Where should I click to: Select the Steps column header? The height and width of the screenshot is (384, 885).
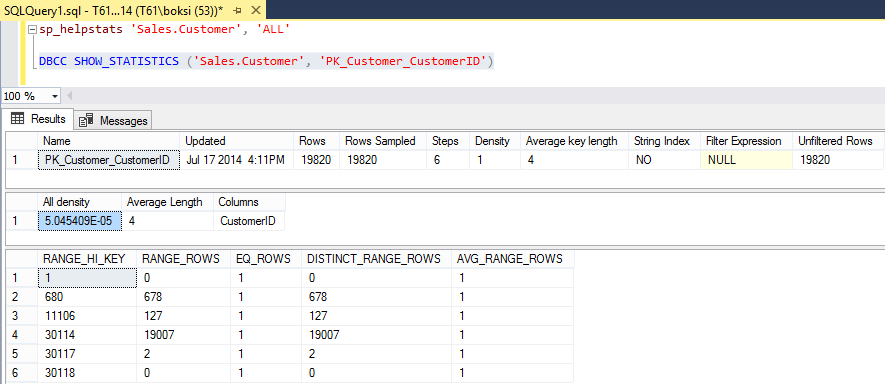449,141
